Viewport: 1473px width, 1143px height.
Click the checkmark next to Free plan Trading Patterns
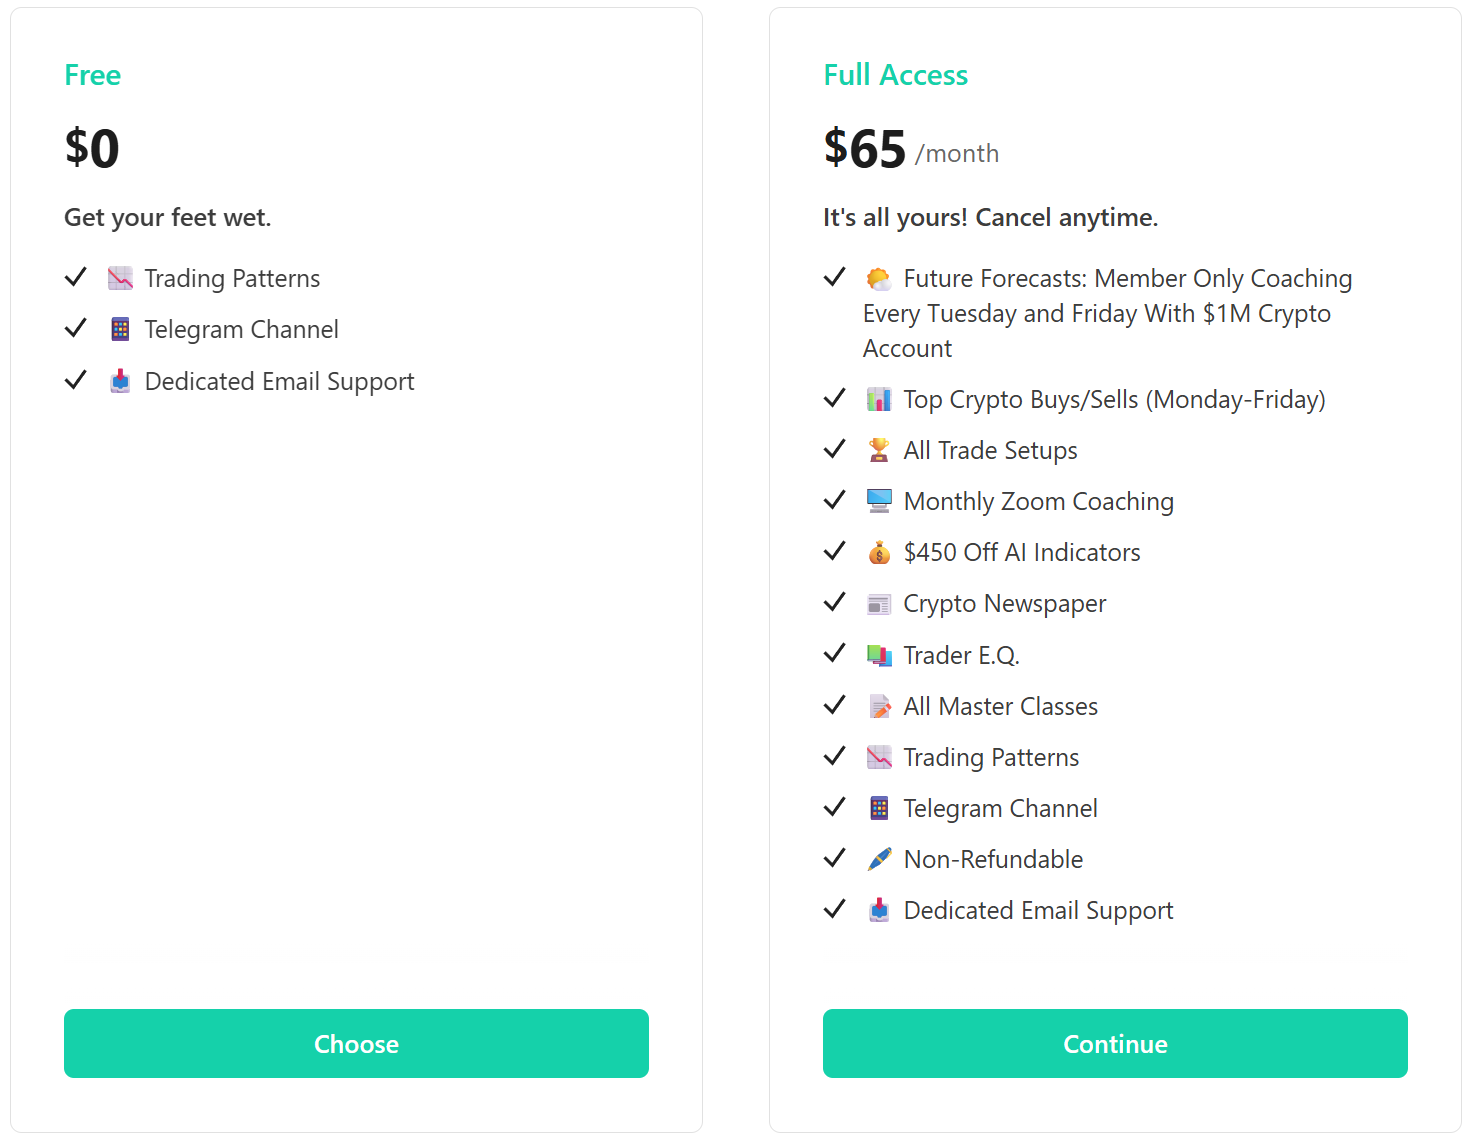pyautogui.click(x=76, y=277)
